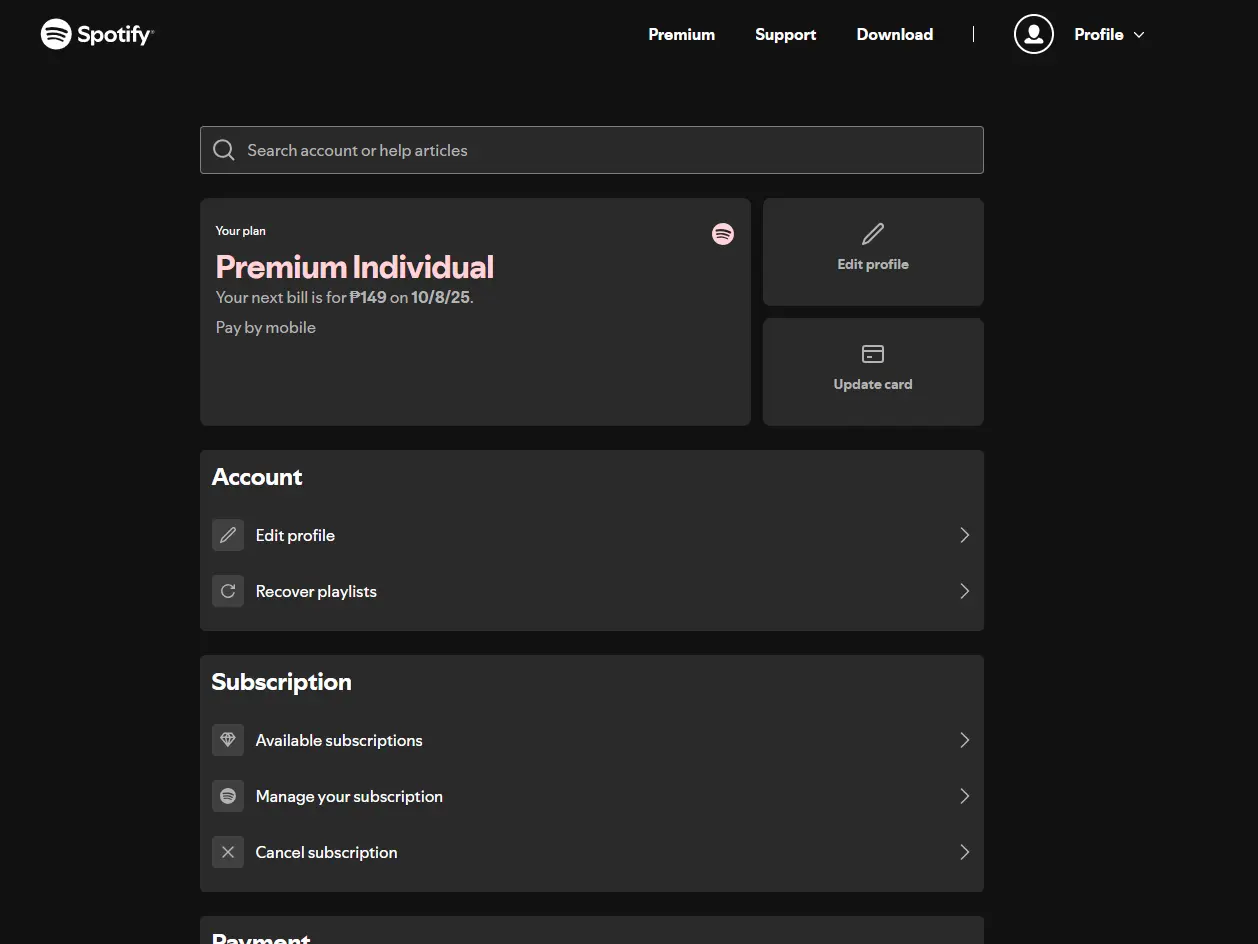The height and width of the screenshot is (944, 1258).
Task: Open the Premium menu item
Action: pyautogui.click(x=681, y=34)
